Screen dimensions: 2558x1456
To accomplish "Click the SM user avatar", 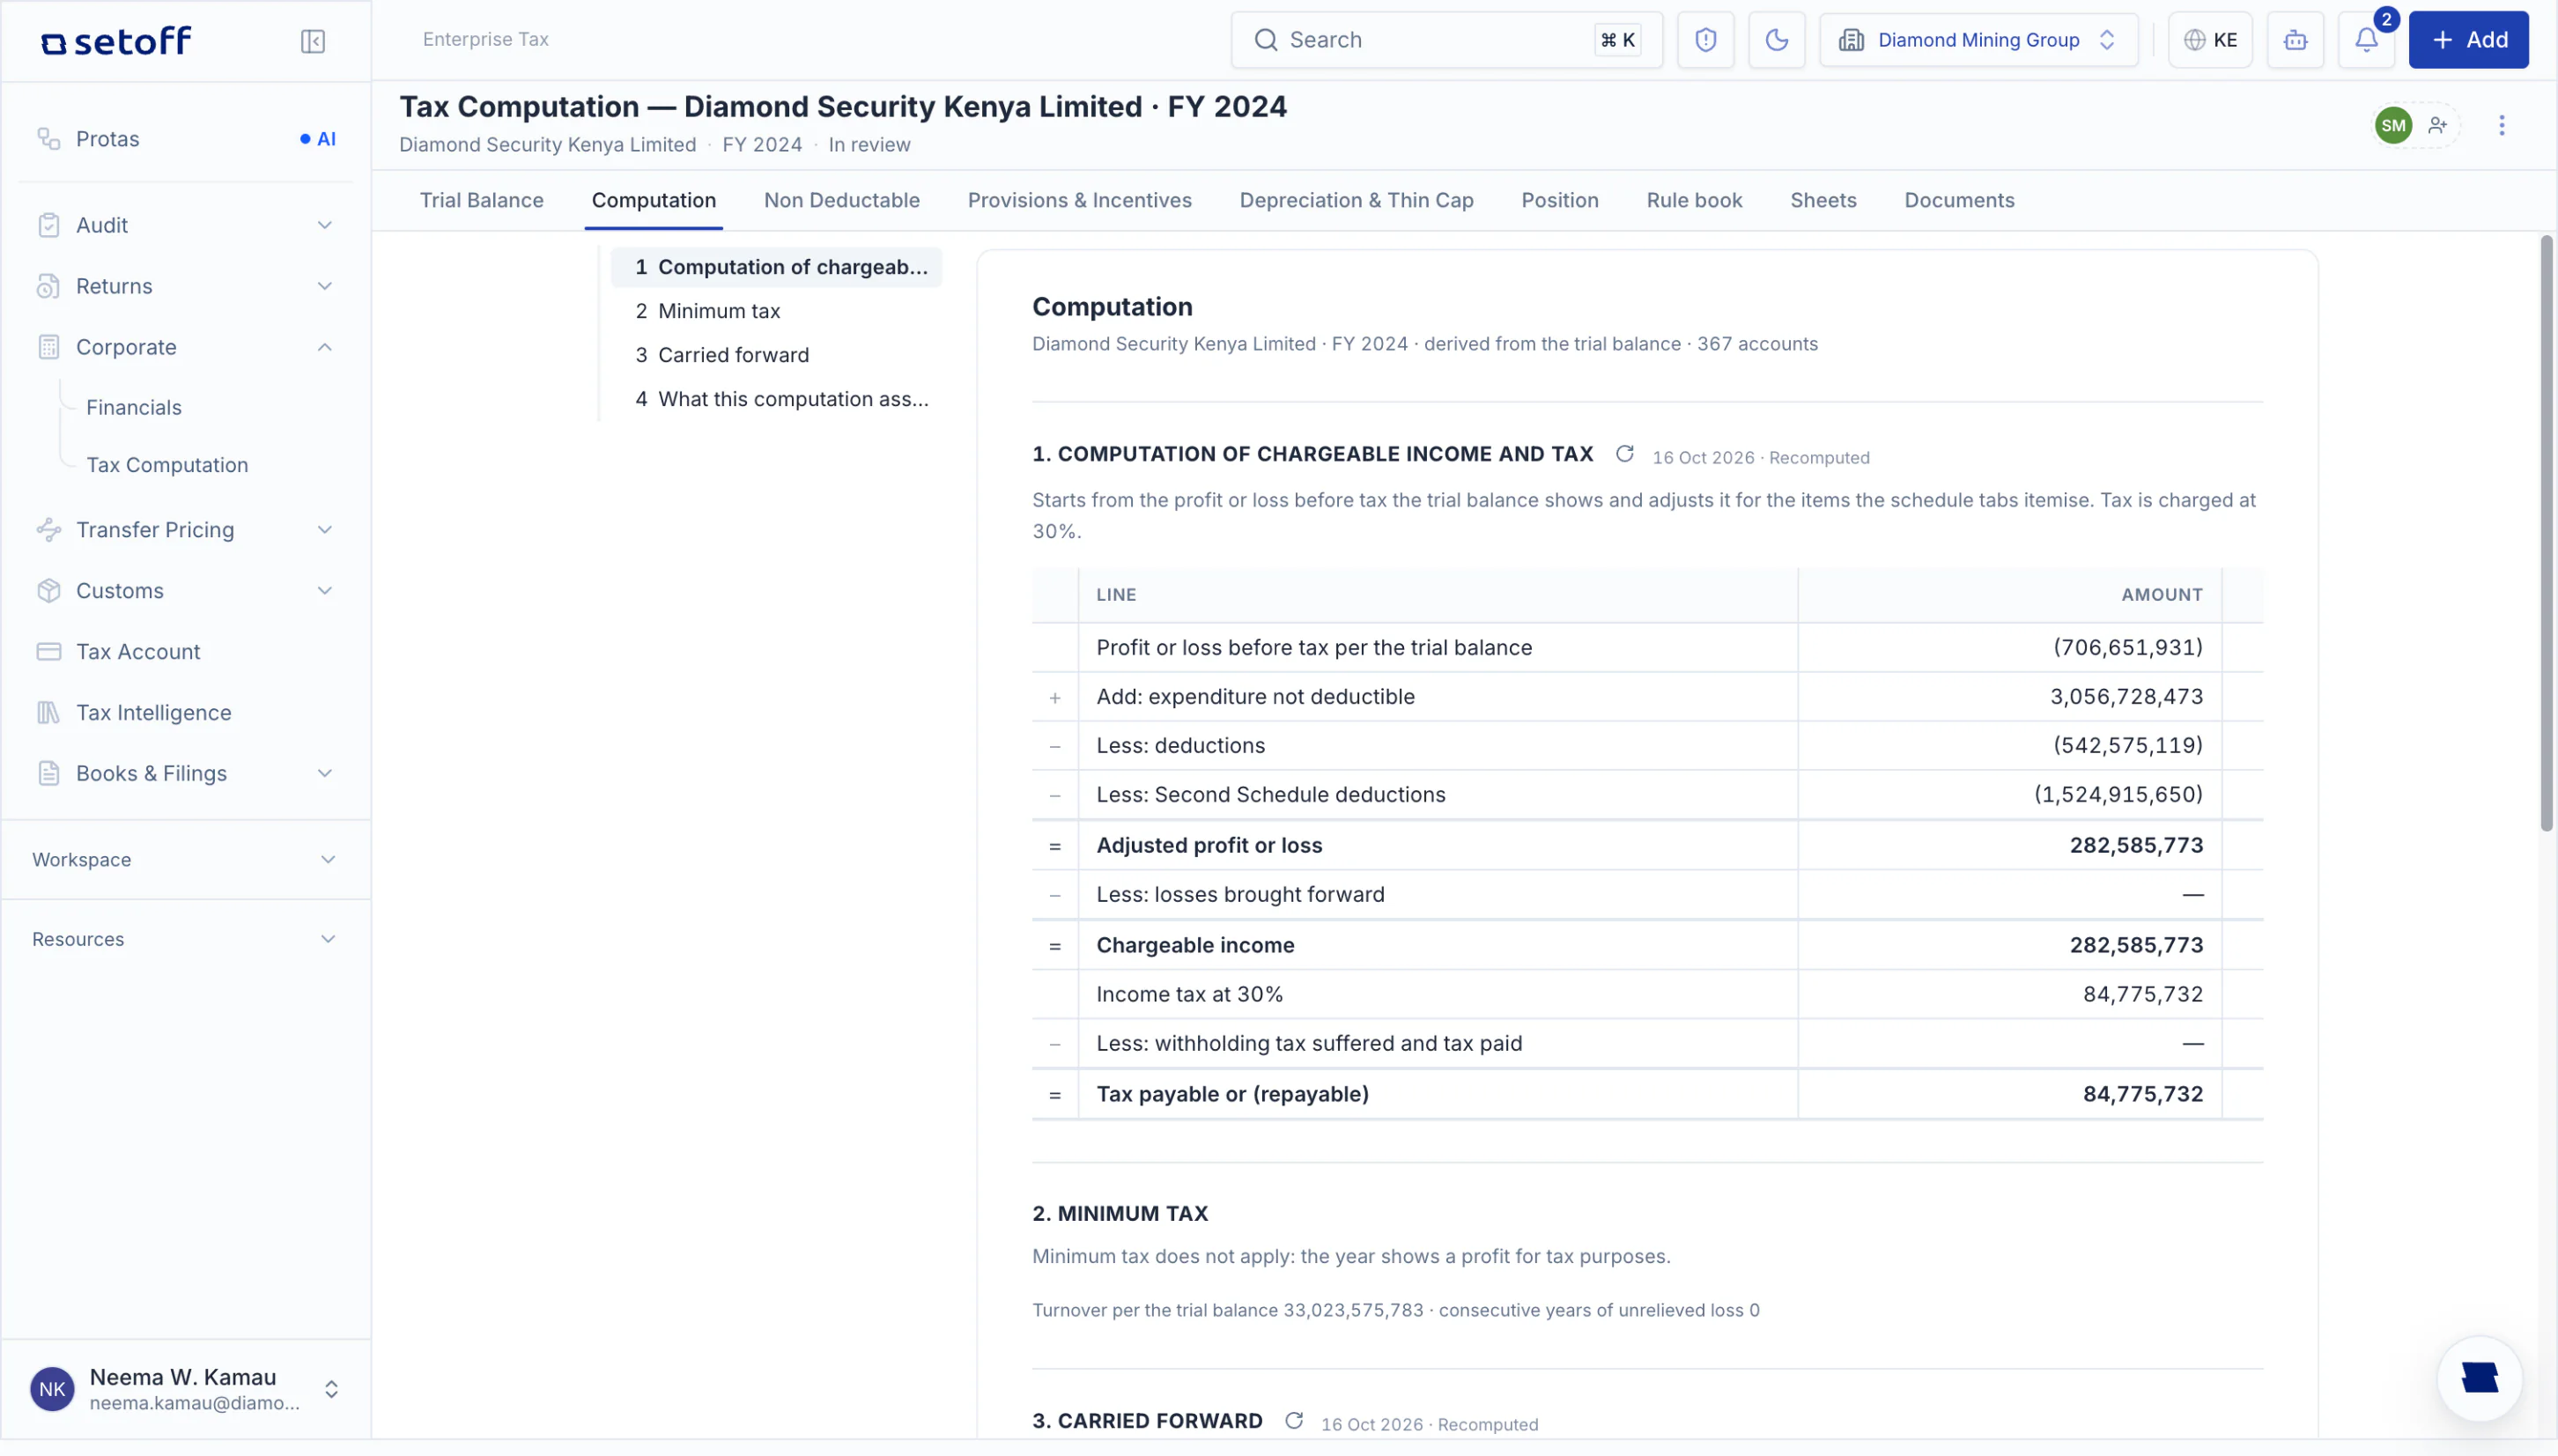I will tap(2393, 125).
